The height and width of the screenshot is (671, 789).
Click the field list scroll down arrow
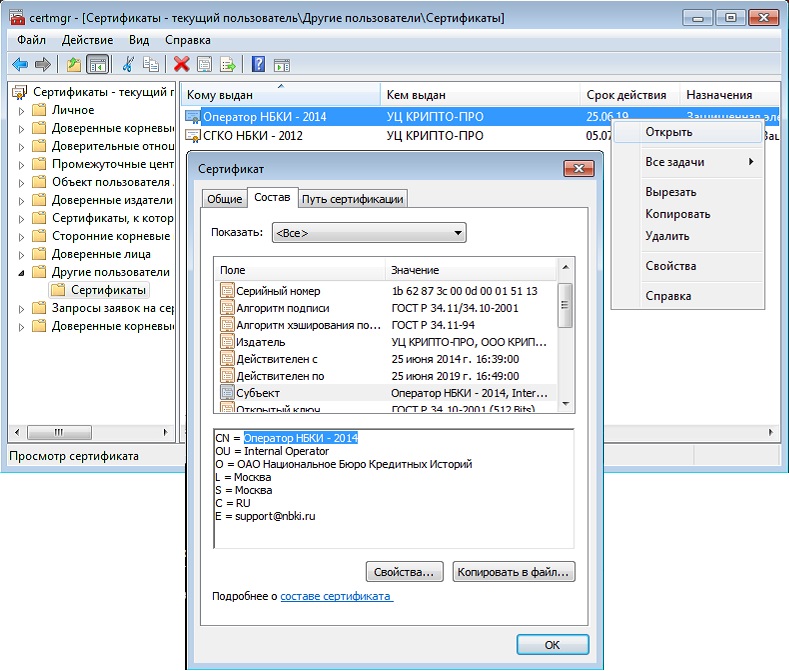(565, 404)
